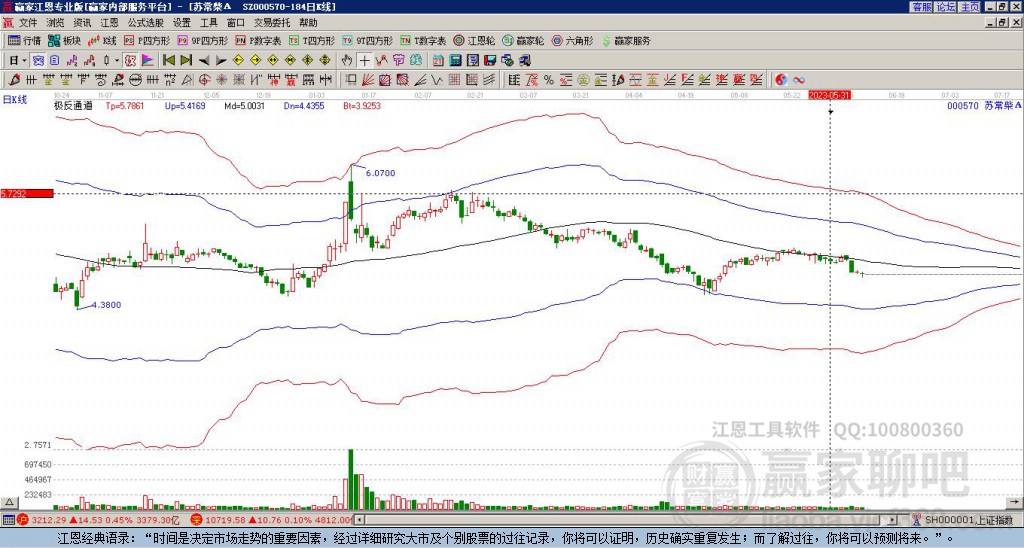
Task: Expand the candlestick style dropdown arrow
Action: pyautogui.click(x=117, y=61)
